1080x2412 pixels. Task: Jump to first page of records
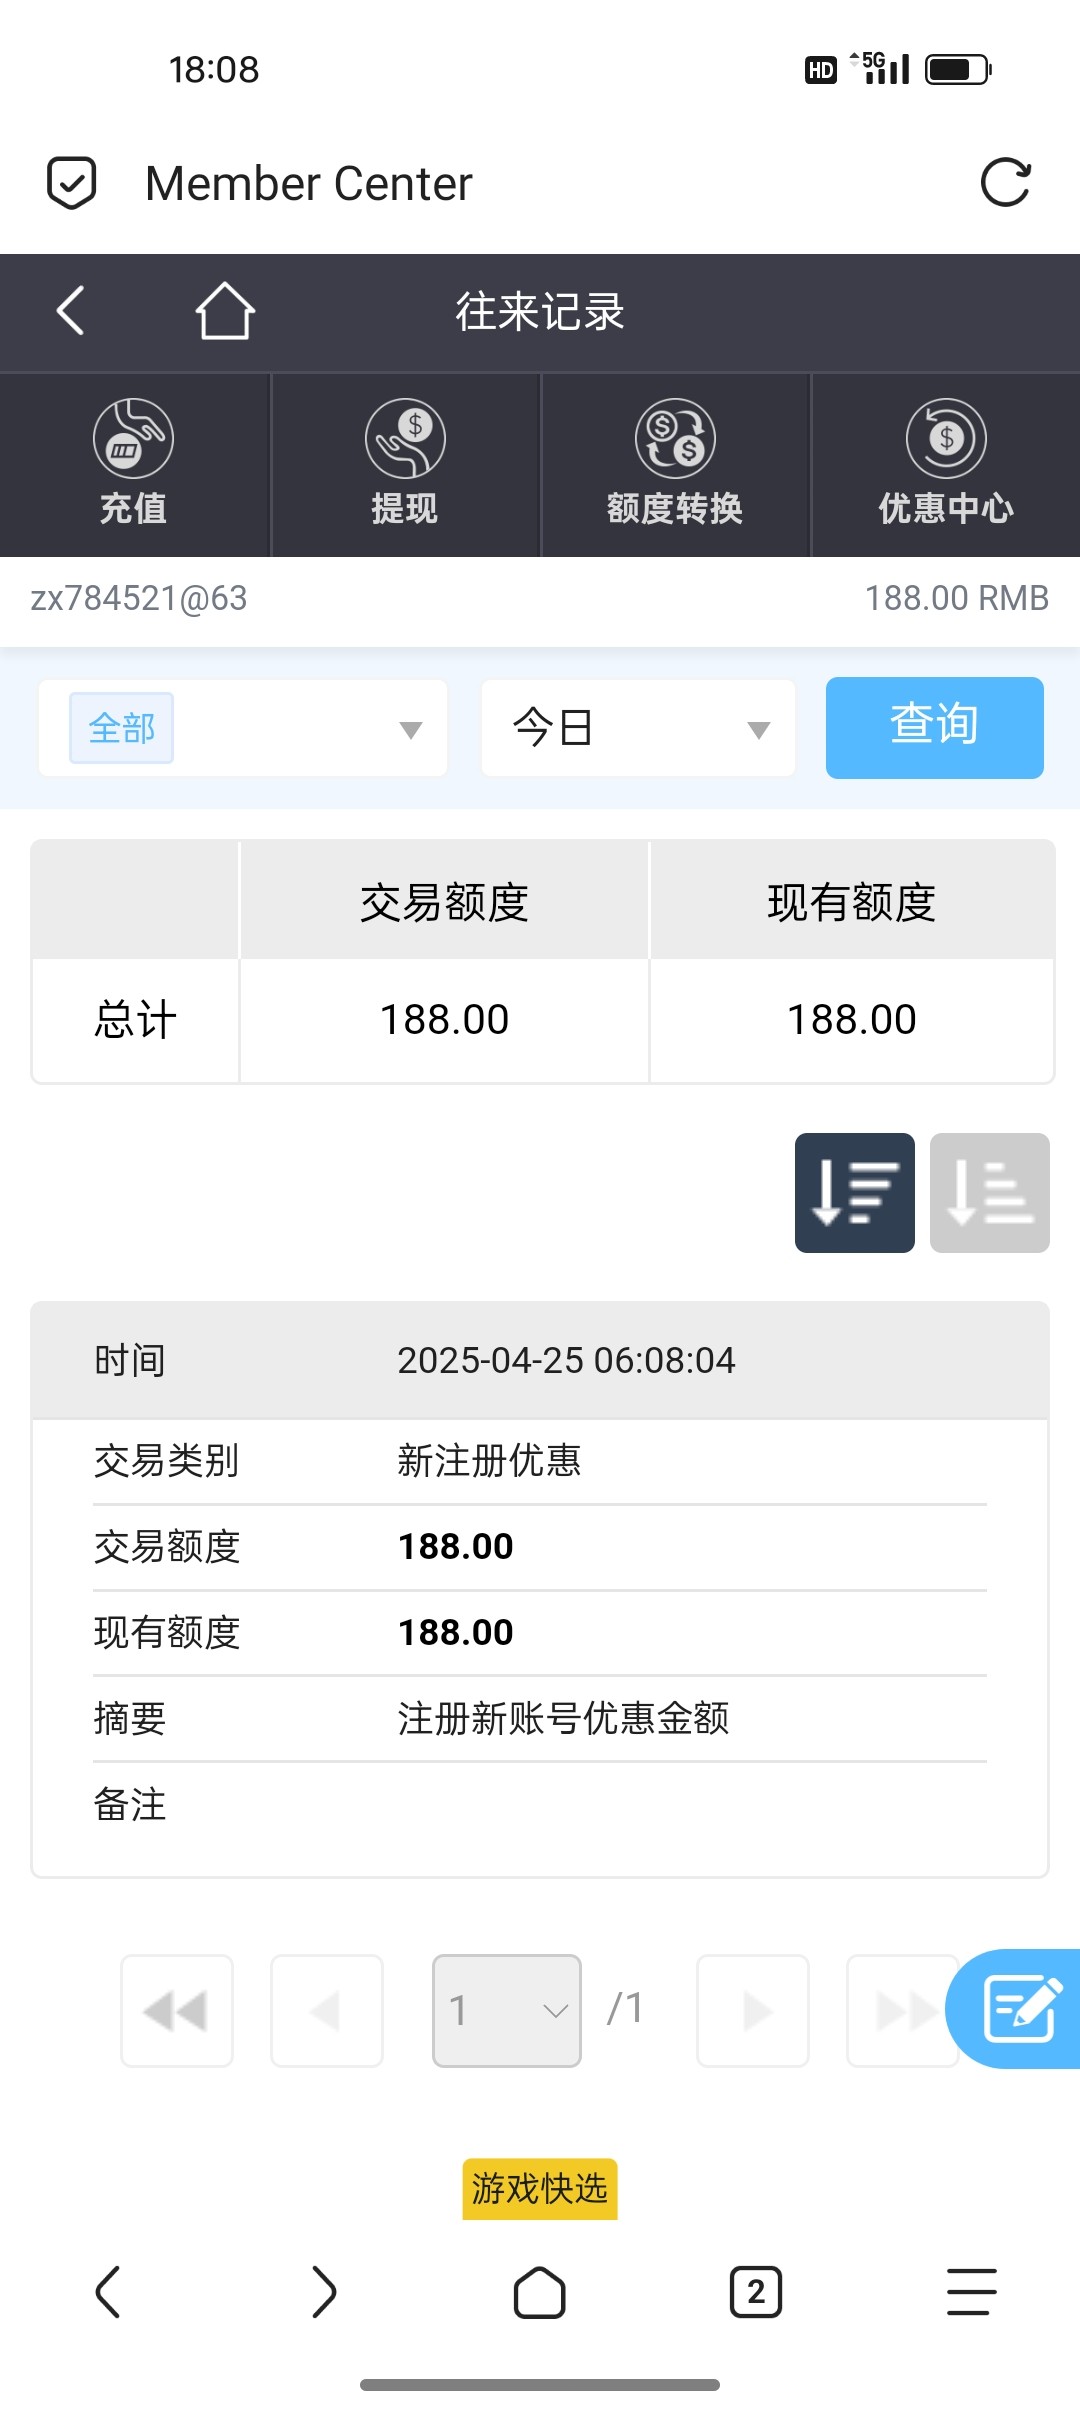click(x=177, y=2010)
